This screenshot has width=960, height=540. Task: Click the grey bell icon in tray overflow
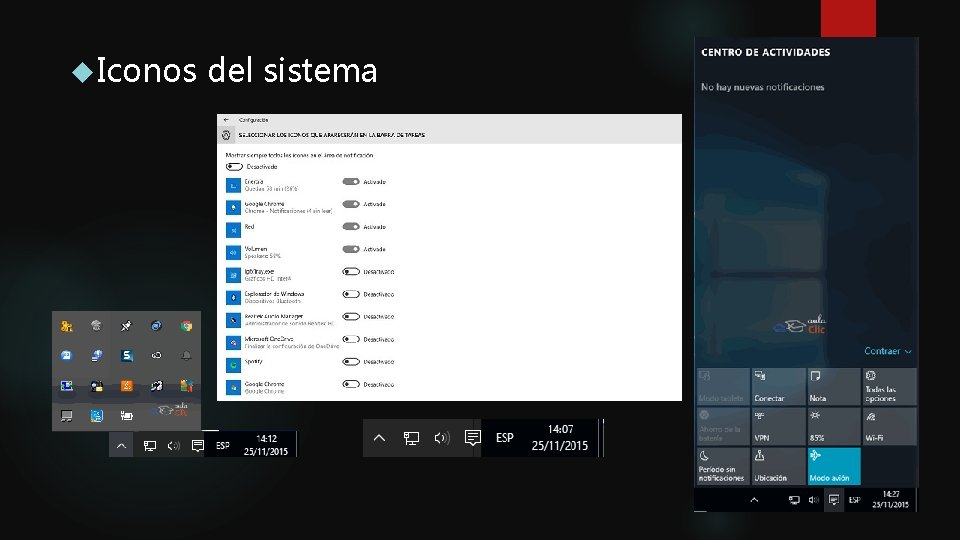[x=186, y=355]
